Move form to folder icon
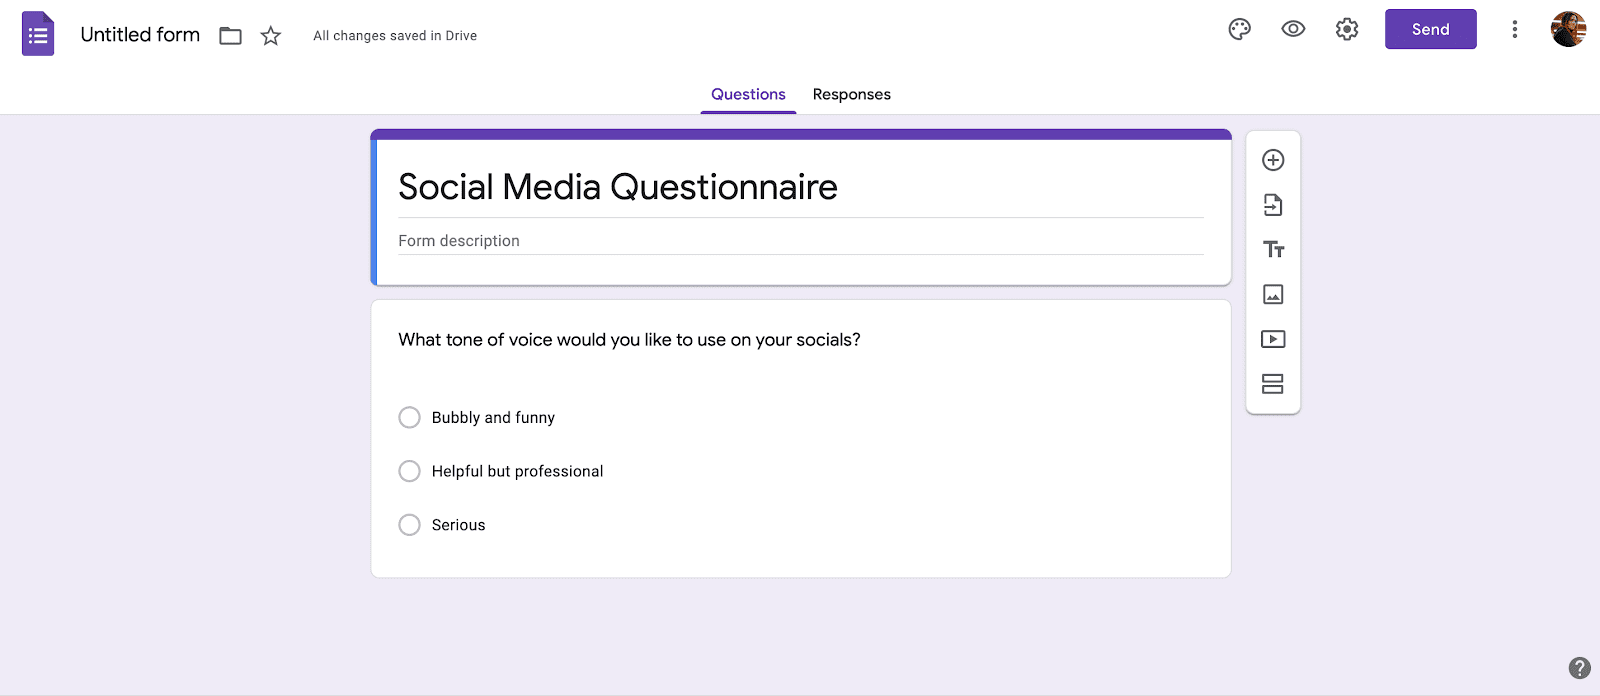This screenshot has width=1600, height=696. pos(230,36)
